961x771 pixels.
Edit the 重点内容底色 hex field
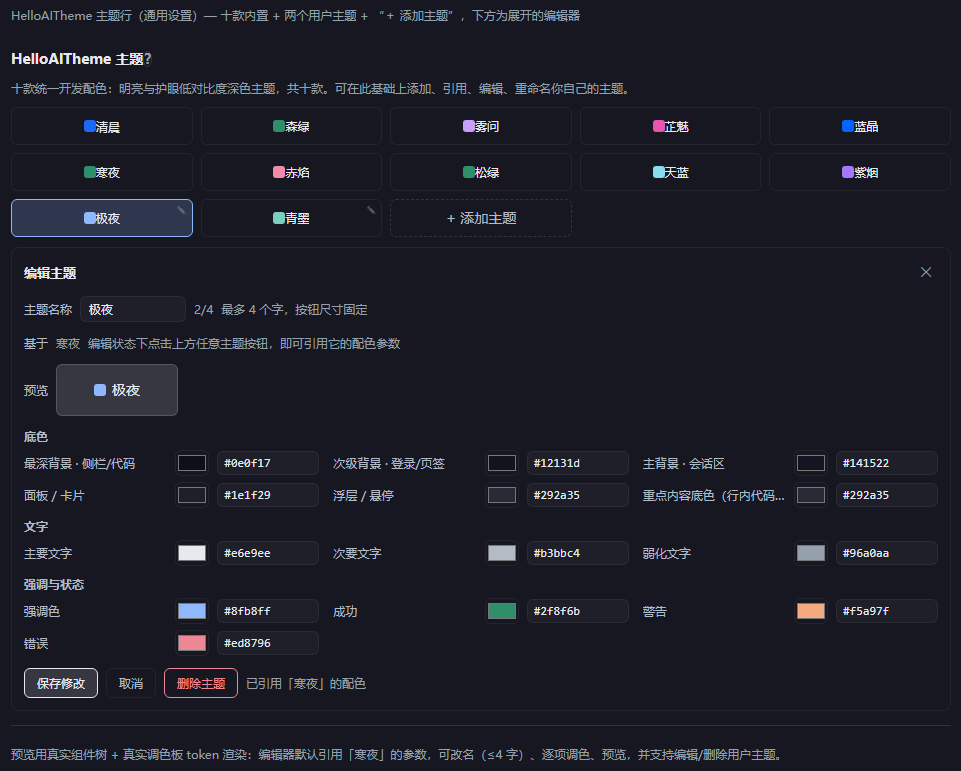pos(887,495)
